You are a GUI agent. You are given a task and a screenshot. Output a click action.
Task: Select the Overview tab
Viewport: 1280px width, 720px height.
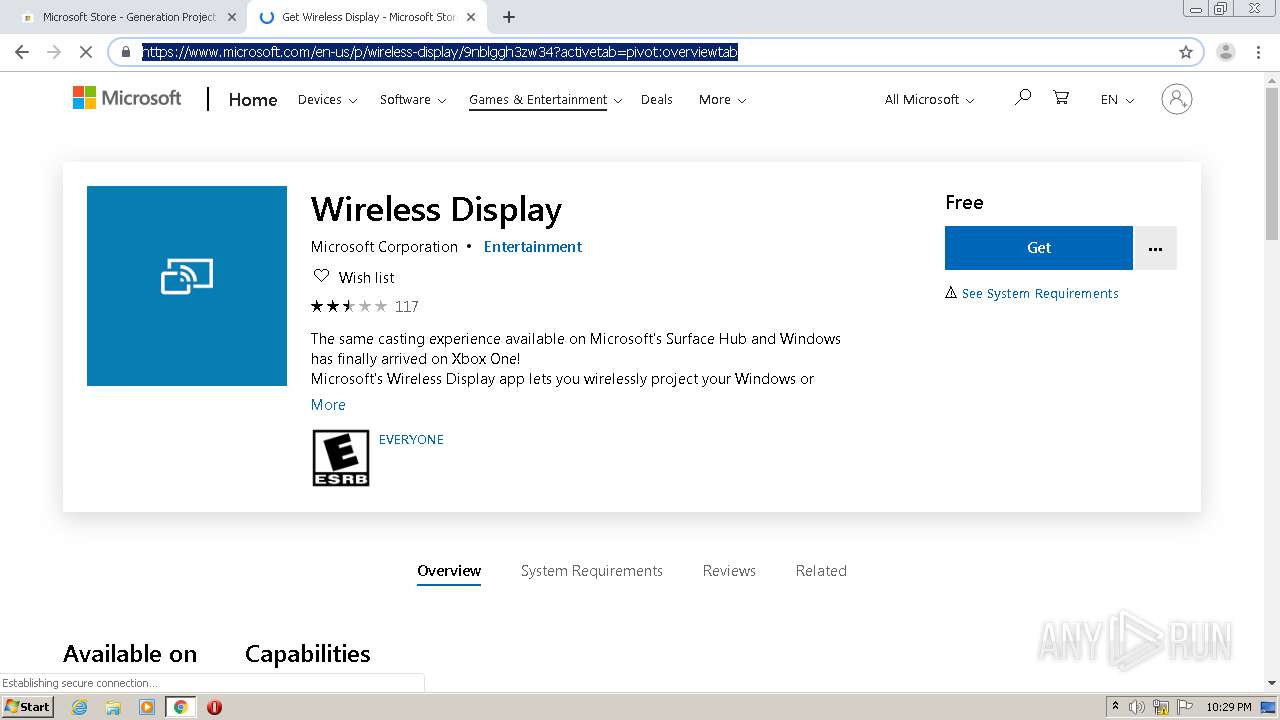pyautogui.click(x=449, y=571)
